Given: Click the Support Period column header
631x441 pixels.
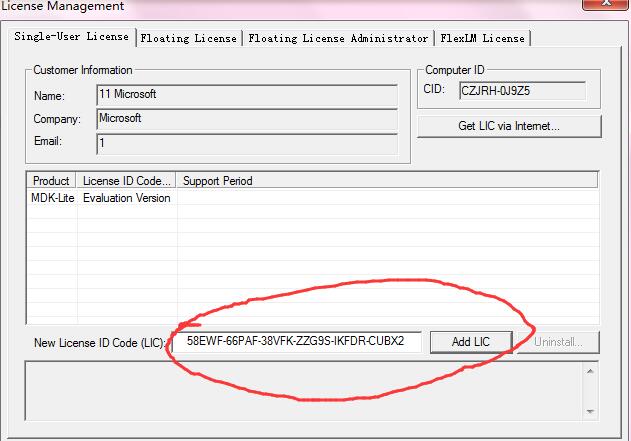Looking at the screenshot, I should coord(387,181).
